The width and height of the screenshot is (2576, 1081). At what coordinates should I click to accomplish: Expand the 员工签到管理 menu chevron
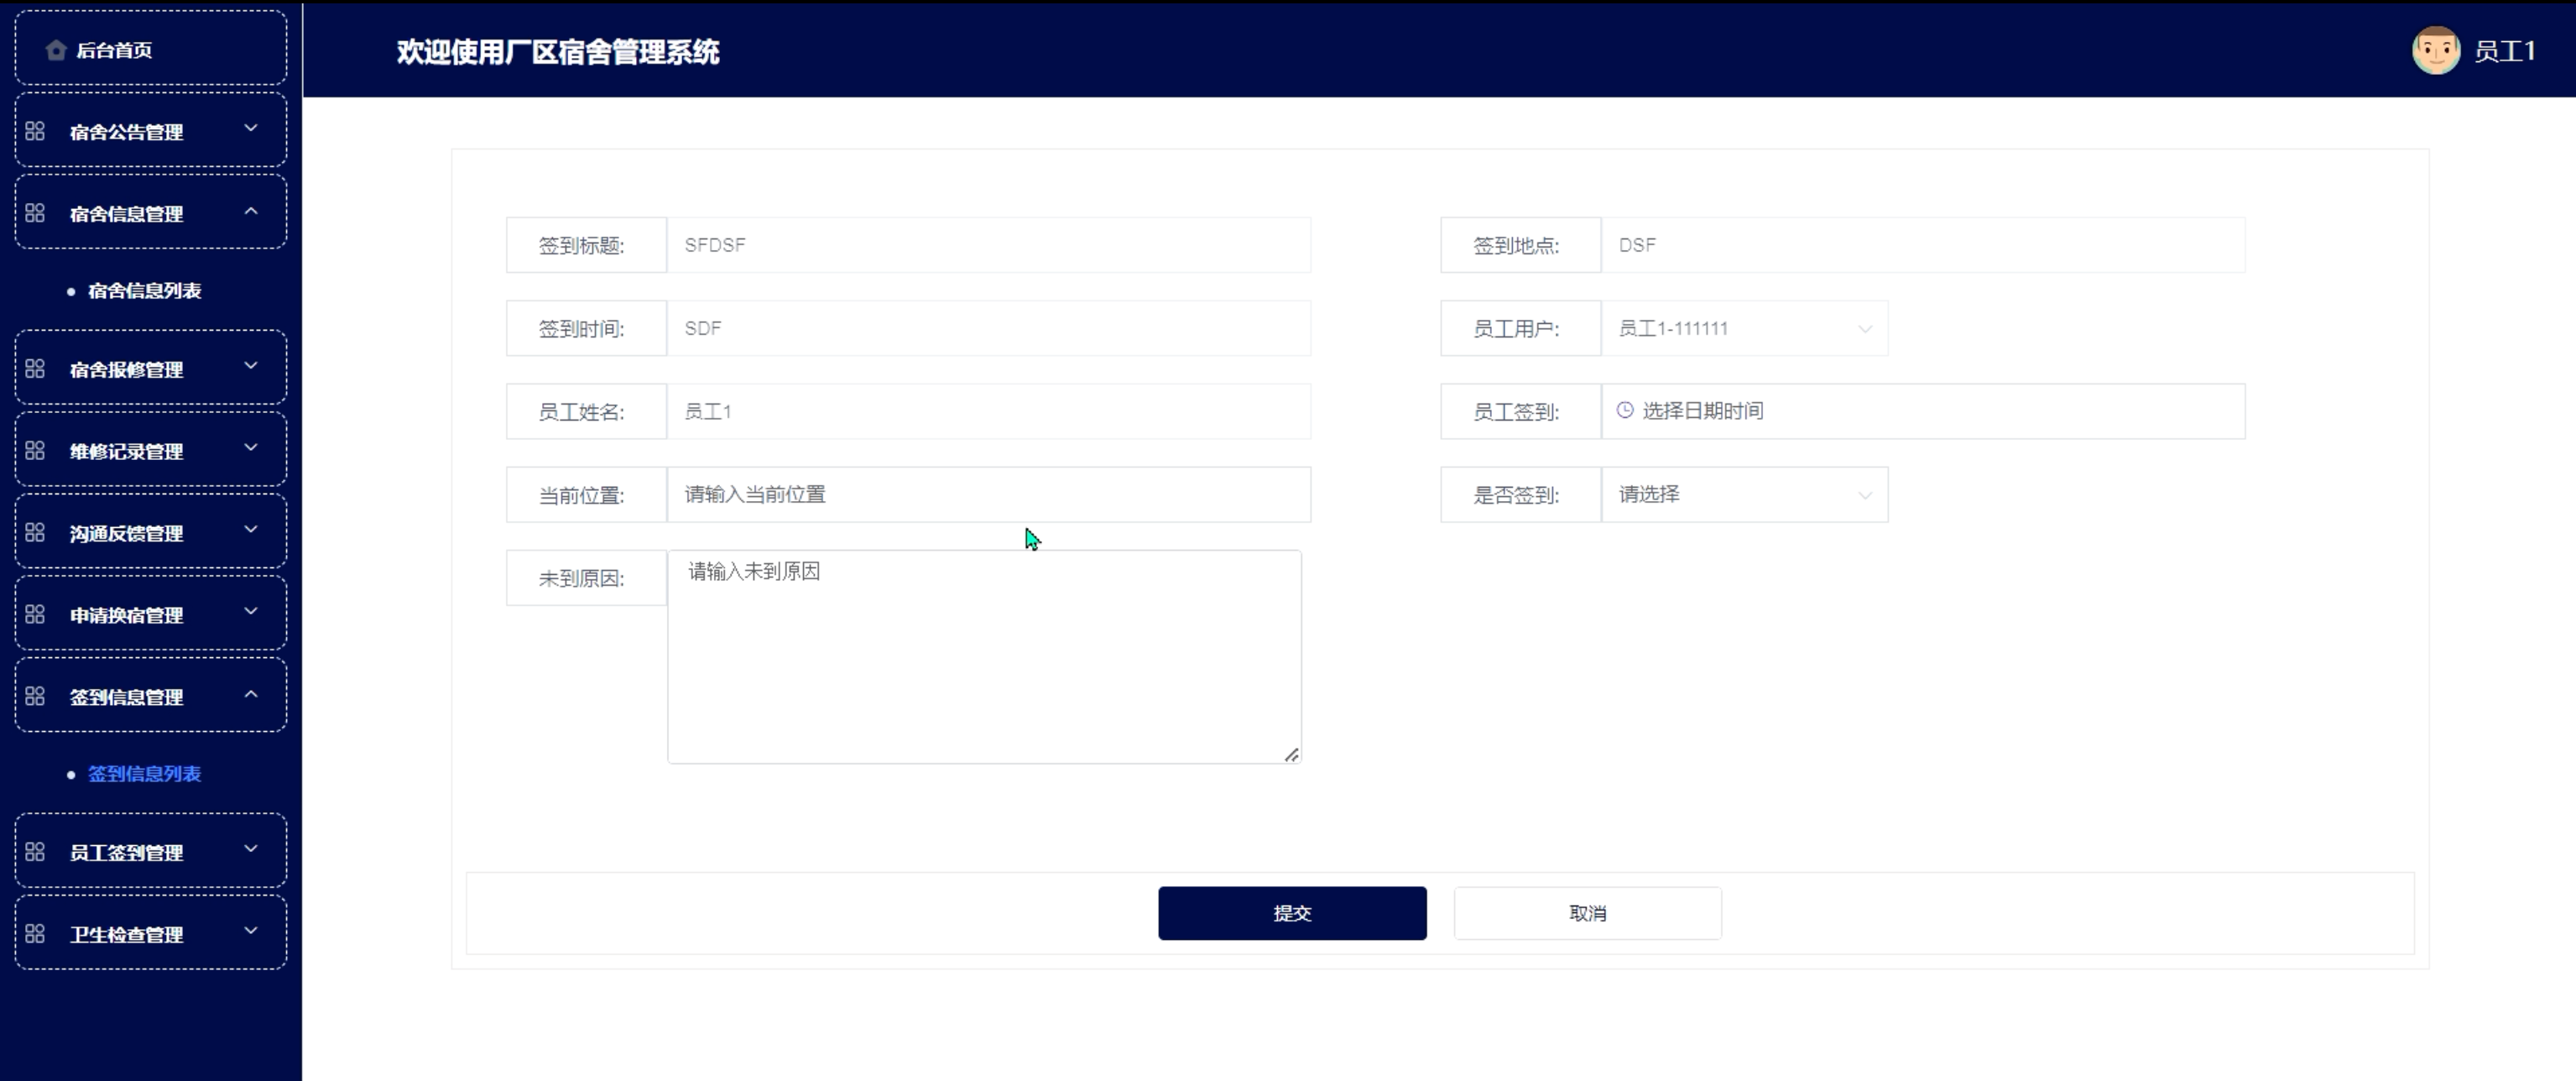(251, 849)
